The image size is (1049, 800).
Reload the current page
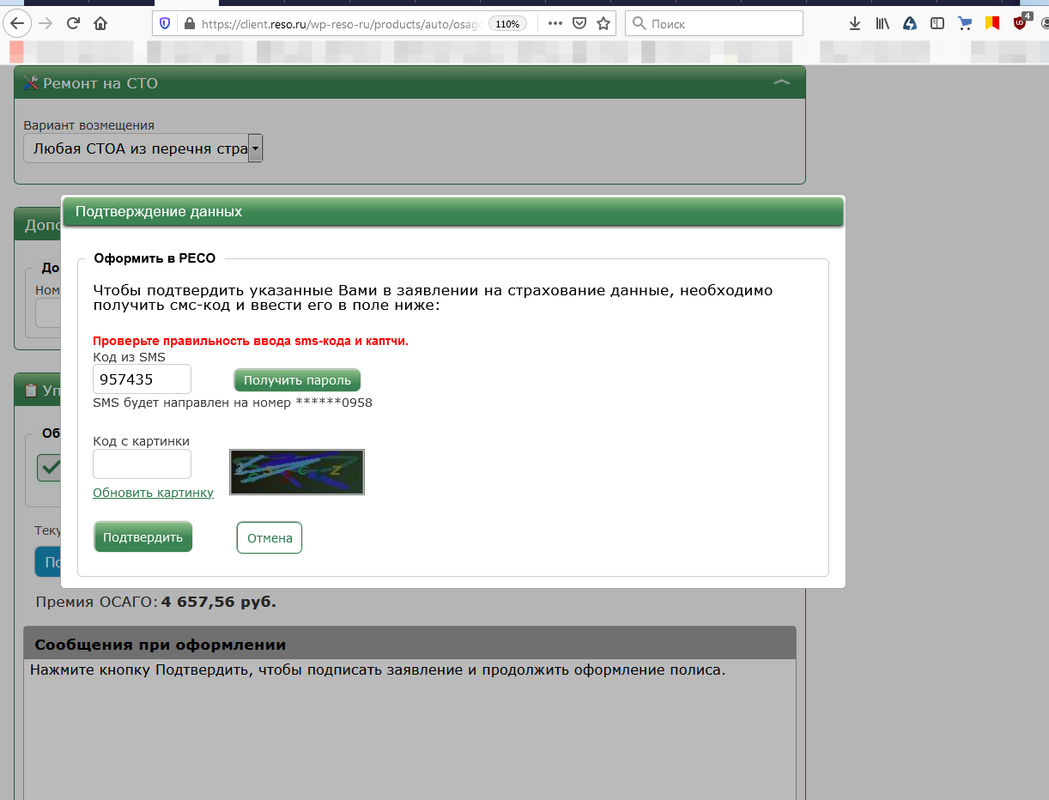tap(73, 24)
